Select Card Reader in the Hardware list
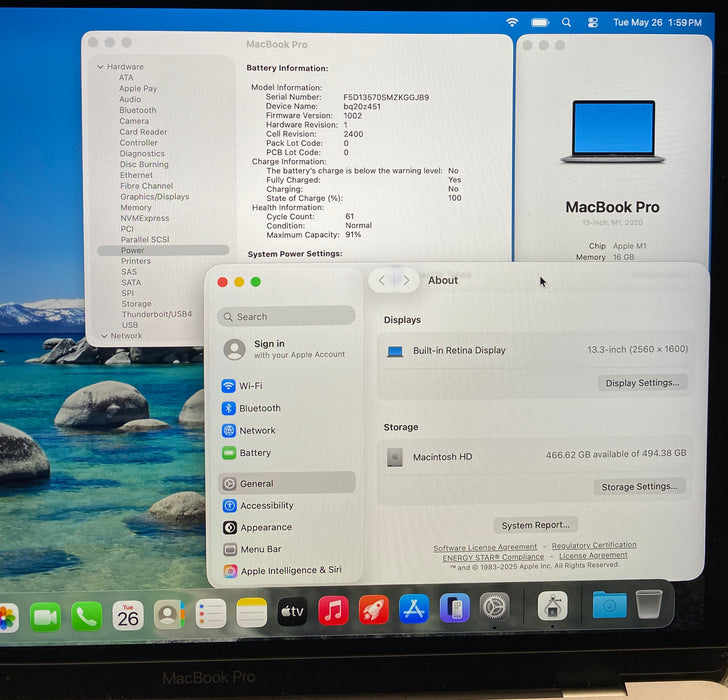This screenshot has height=700, width=728. (x=143, y=132)
